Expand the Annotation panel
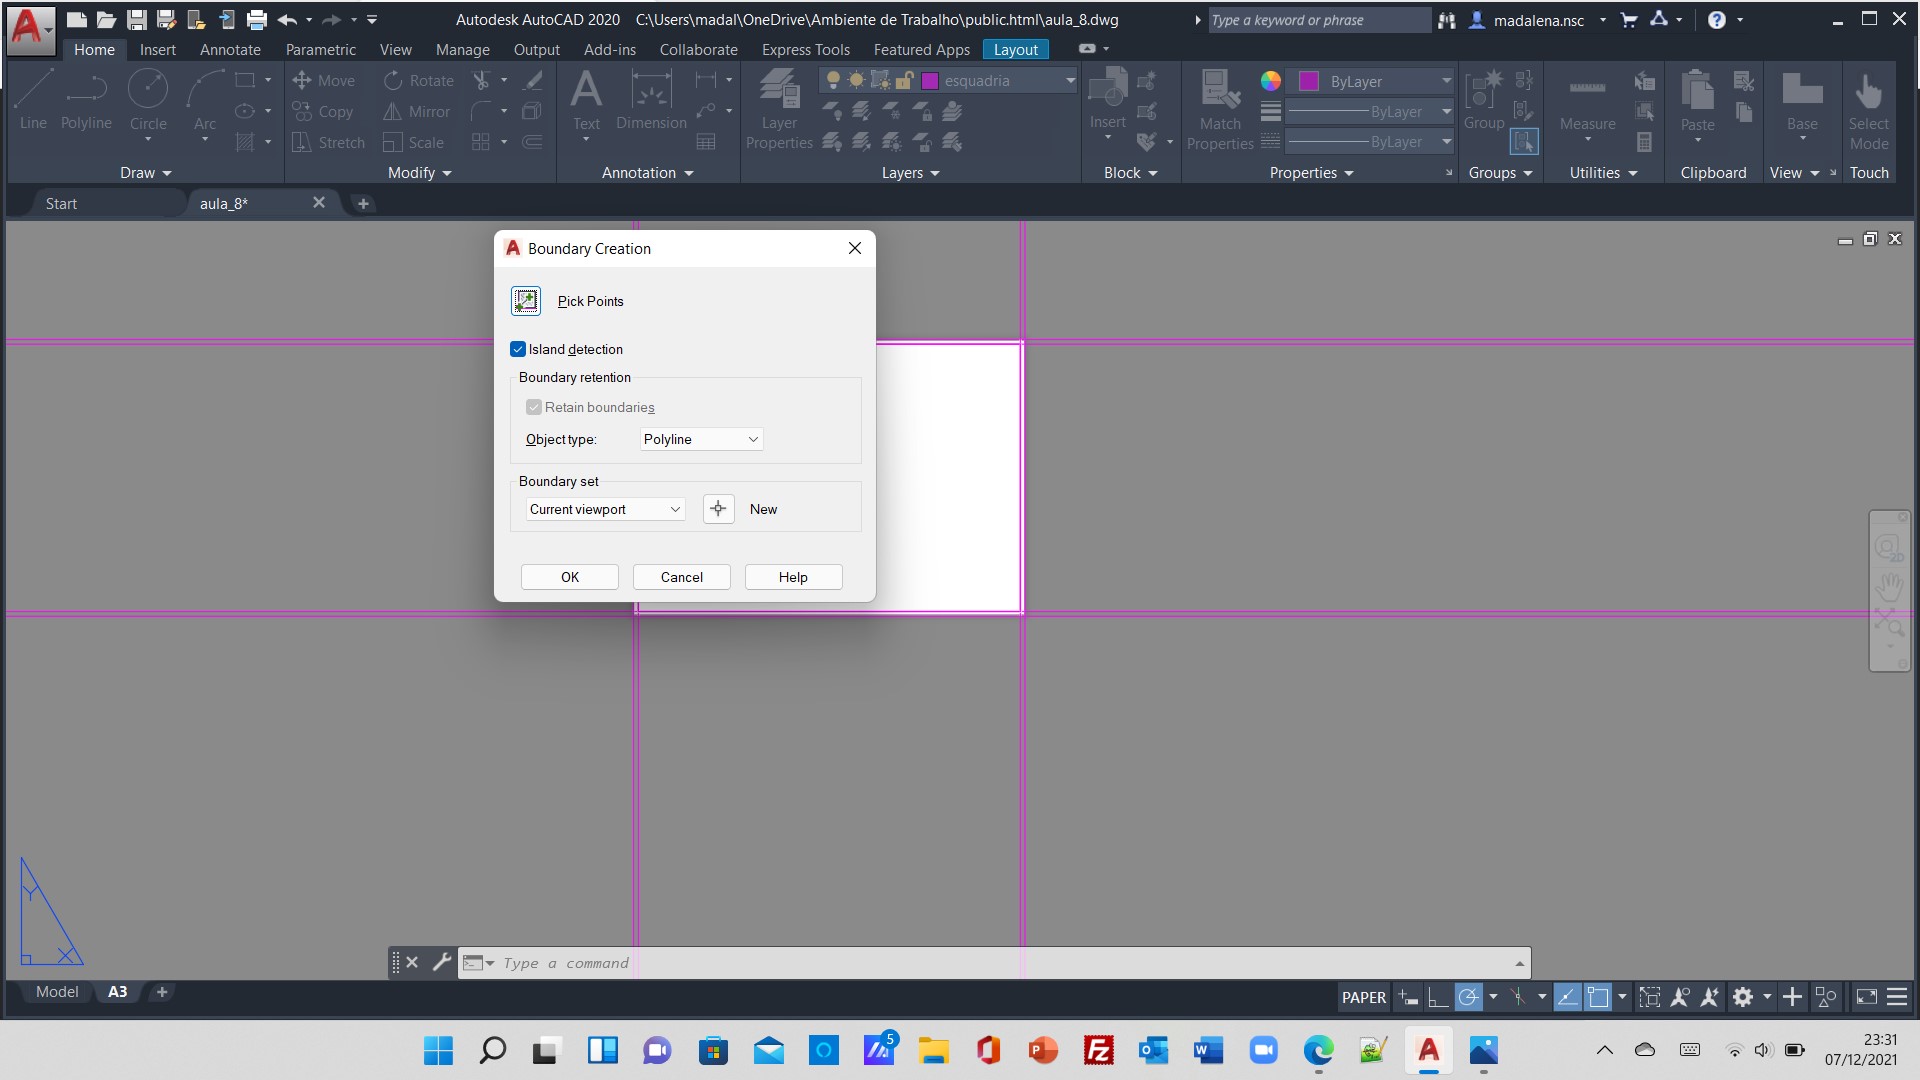This screenshot has width=1920, height=1080. click(647, 173)
